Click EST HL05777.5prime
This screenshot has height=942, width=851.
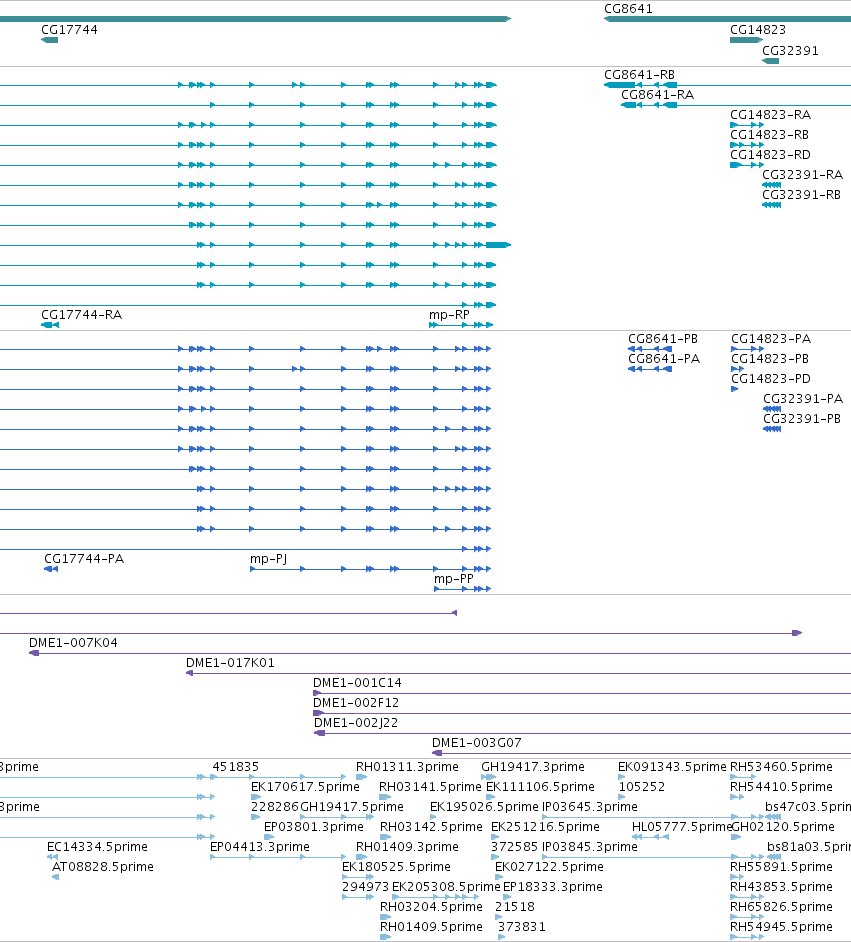tap(682, 827)
